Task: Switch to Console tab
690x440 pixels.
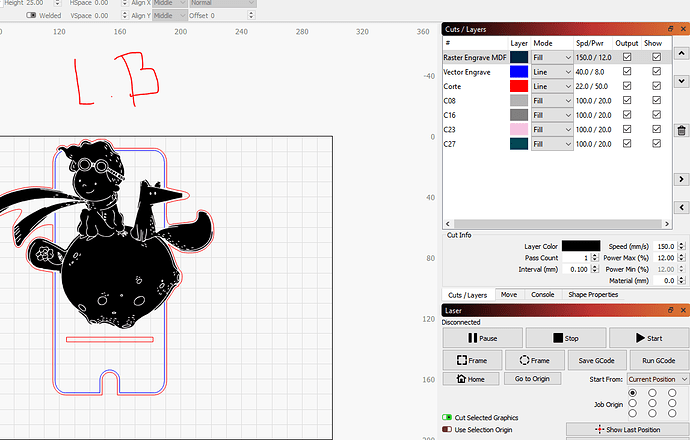Action: coord(542,294)
